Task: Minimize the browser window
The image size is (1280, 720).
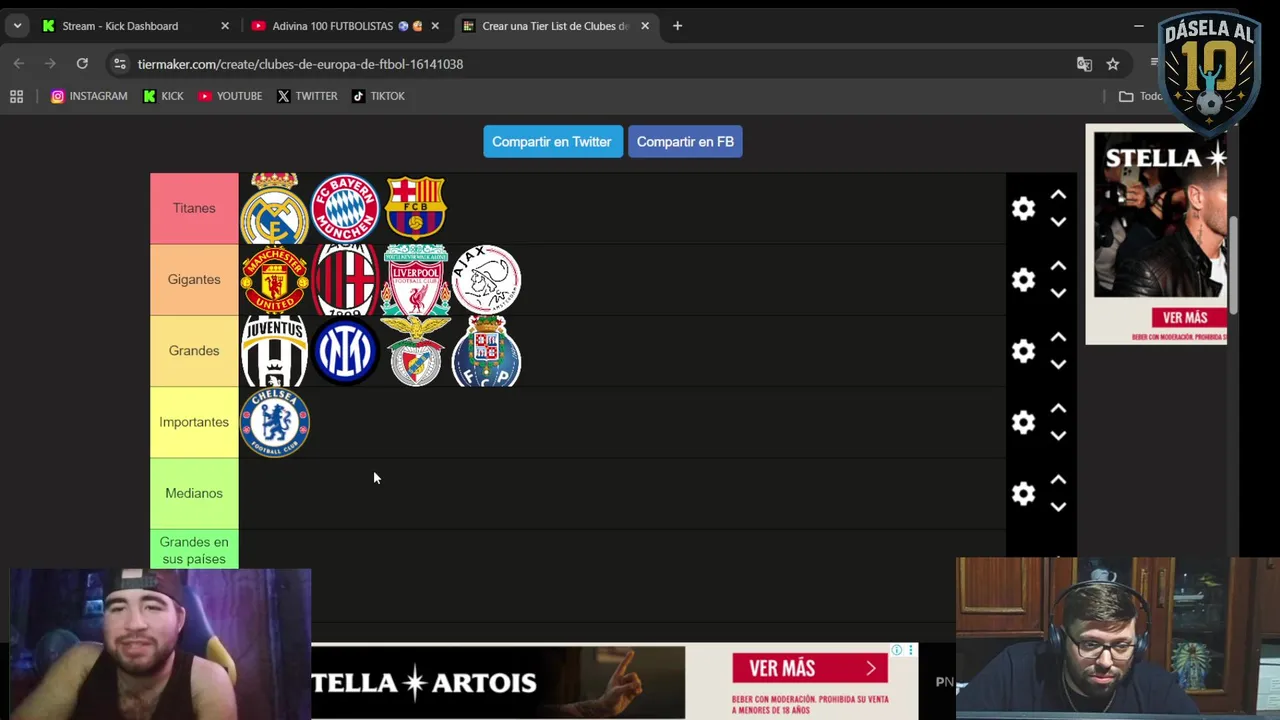Action: point(1139,26)
